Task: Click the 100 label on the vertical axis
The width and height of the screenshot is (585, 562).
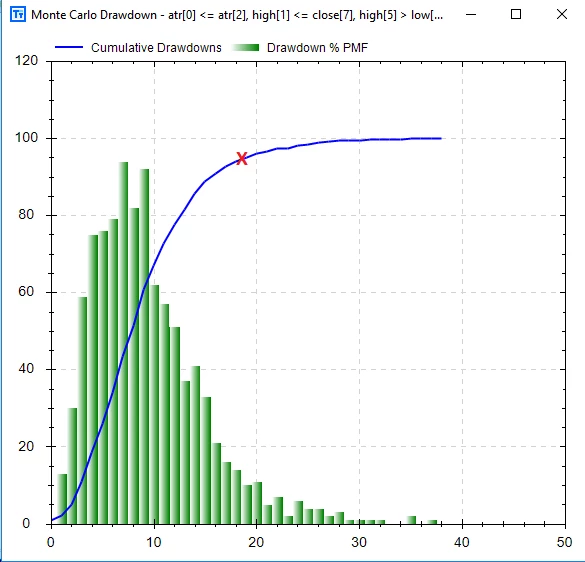Action: [26, 138]
